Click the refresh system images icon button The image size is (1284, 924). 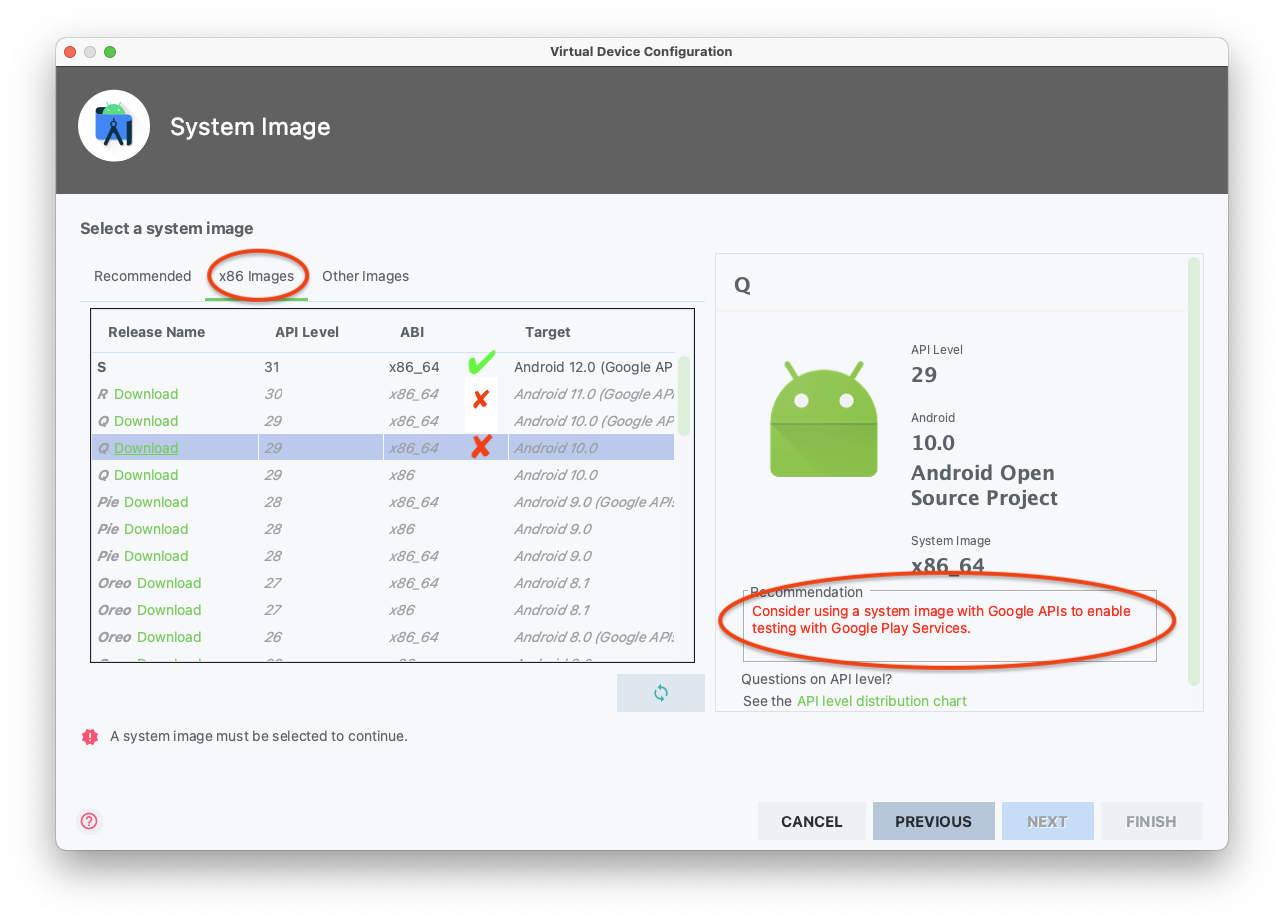point(660,693)
